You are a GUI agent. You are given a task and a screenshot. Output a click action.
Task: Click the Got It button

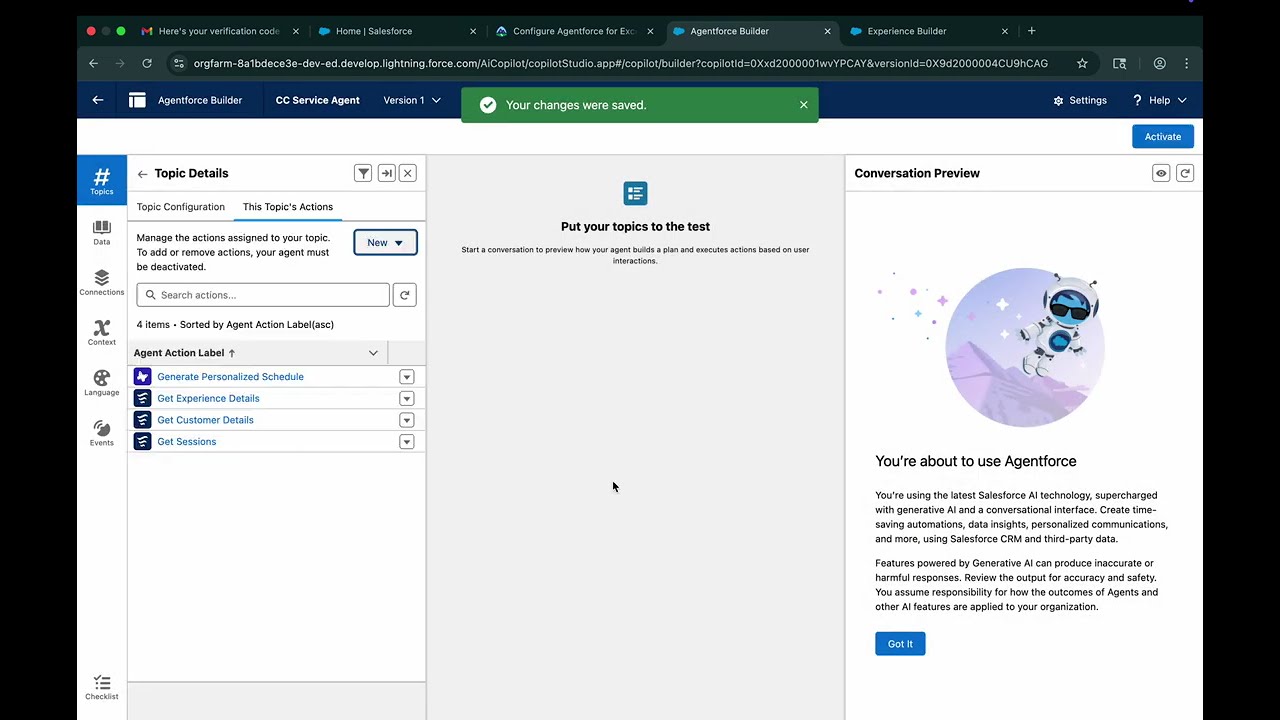(x=900, y=644)
